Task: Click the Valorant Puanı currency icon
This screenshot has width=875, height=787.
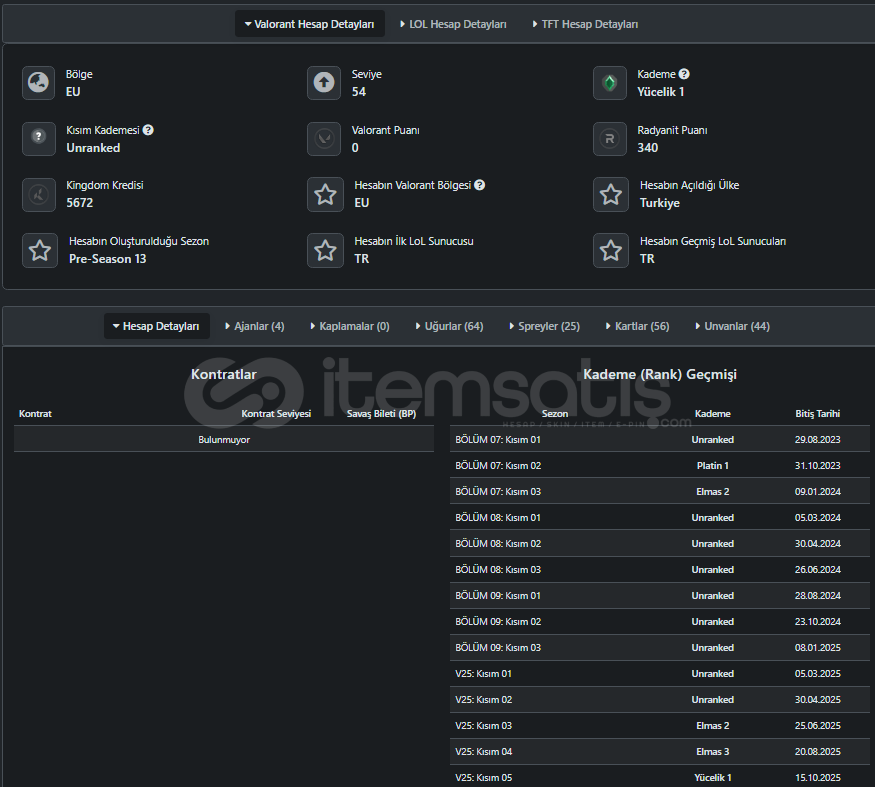Action: [324, 139]
